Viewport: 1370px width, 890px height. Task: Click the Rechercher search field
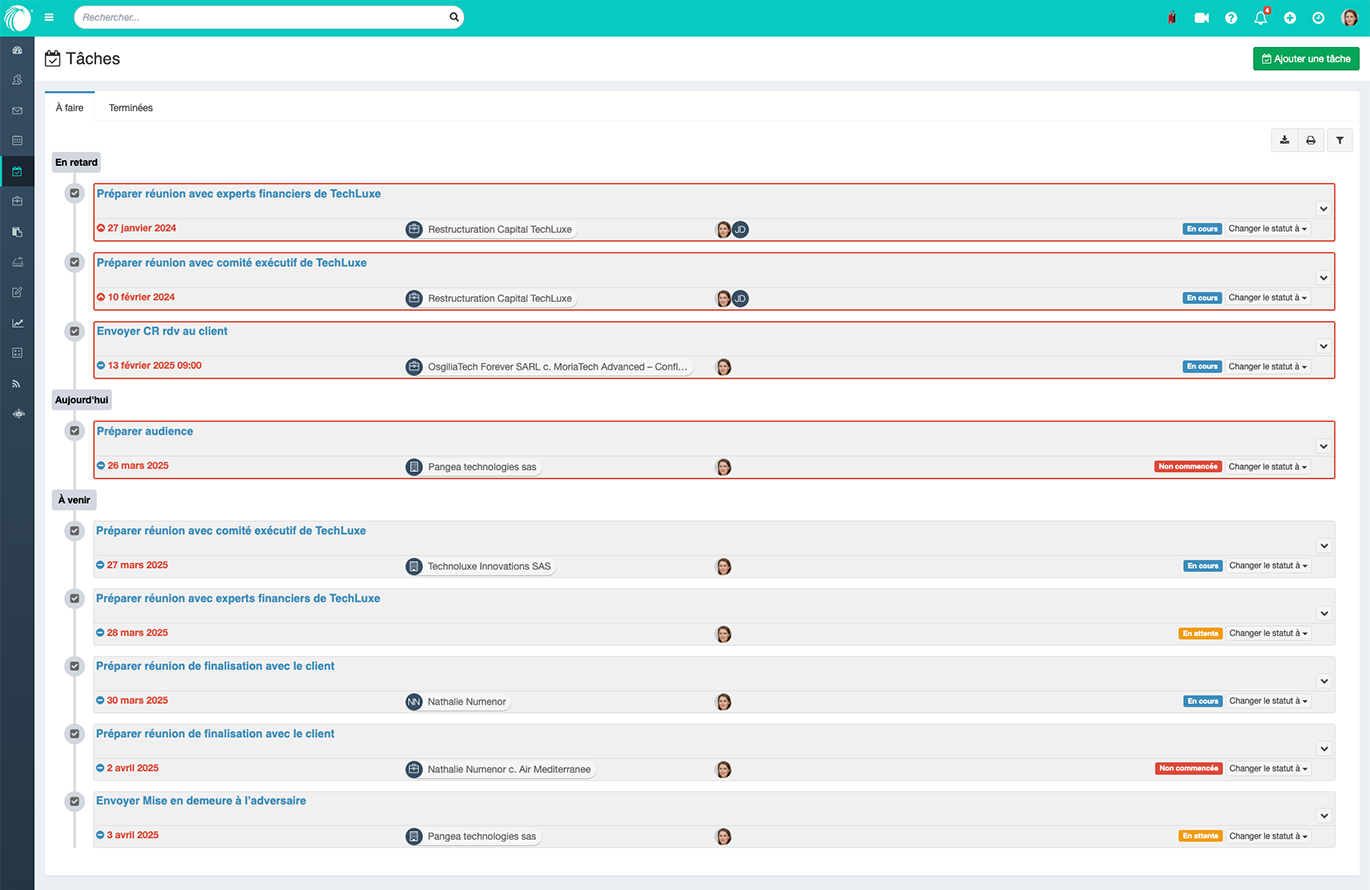pos(260,18)
